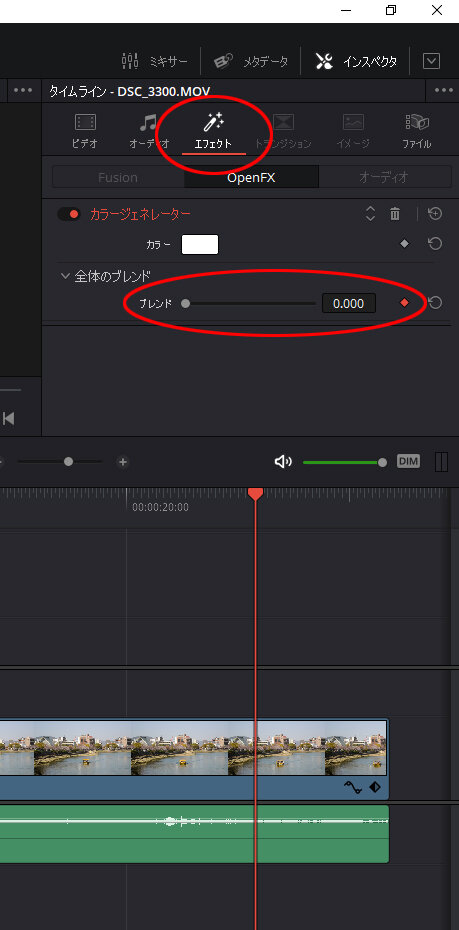Switch to the オーディオ inspector tab with music note
459x930 pixels.
[x=149, y=131]
